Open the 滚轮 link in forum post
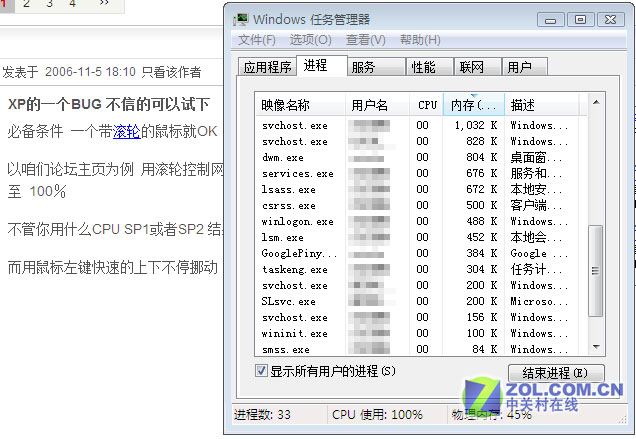 [127, 131]
